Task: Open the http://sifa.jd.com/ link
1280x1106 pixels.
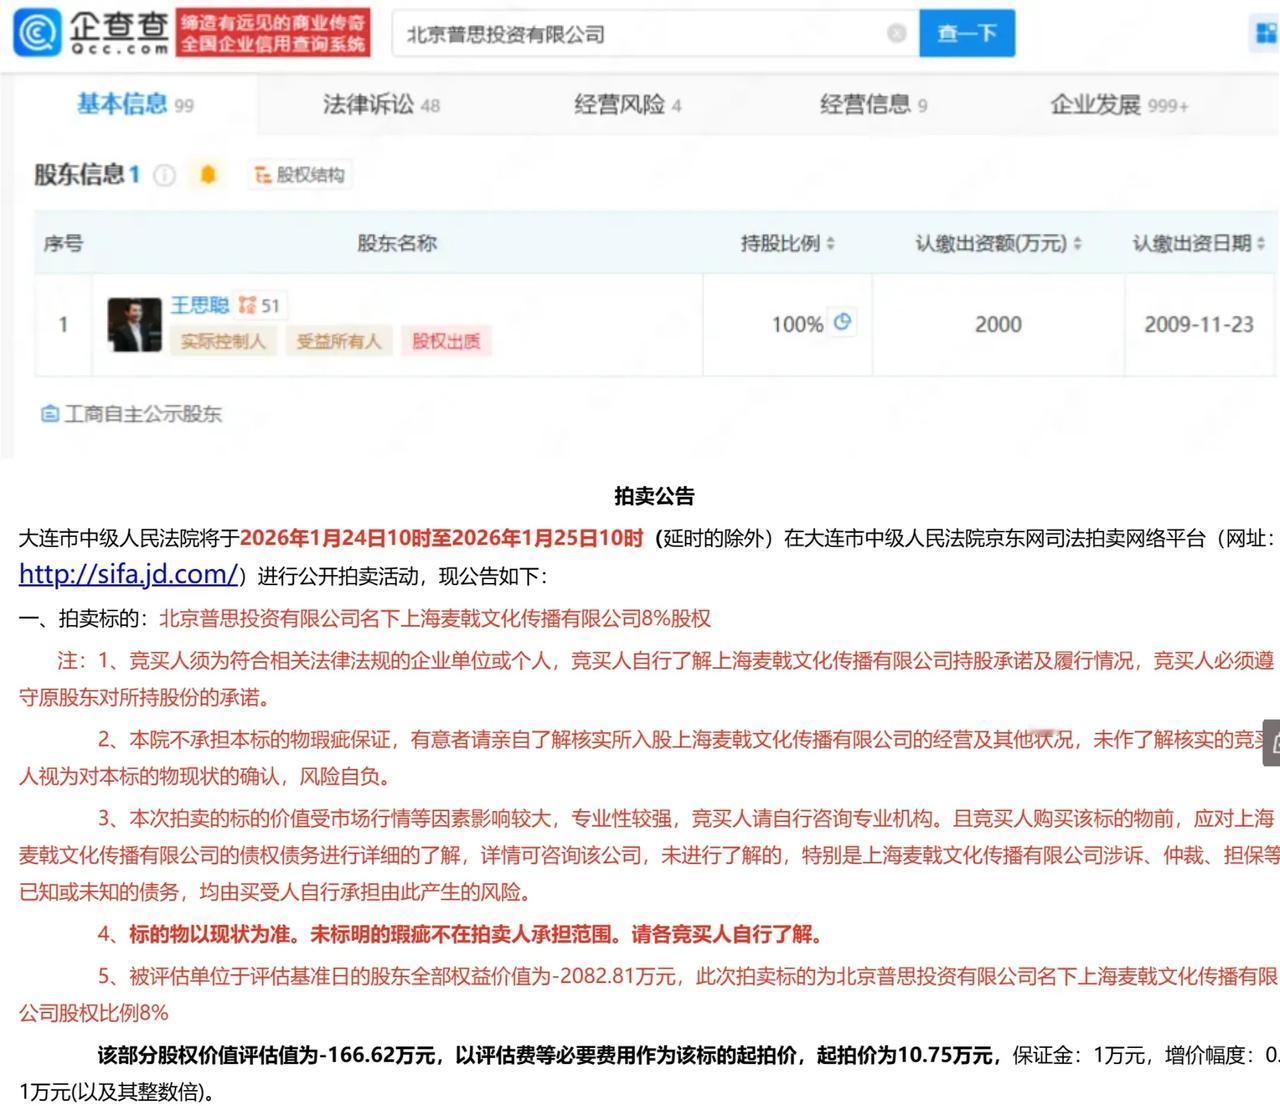Action: pos(129,574)
